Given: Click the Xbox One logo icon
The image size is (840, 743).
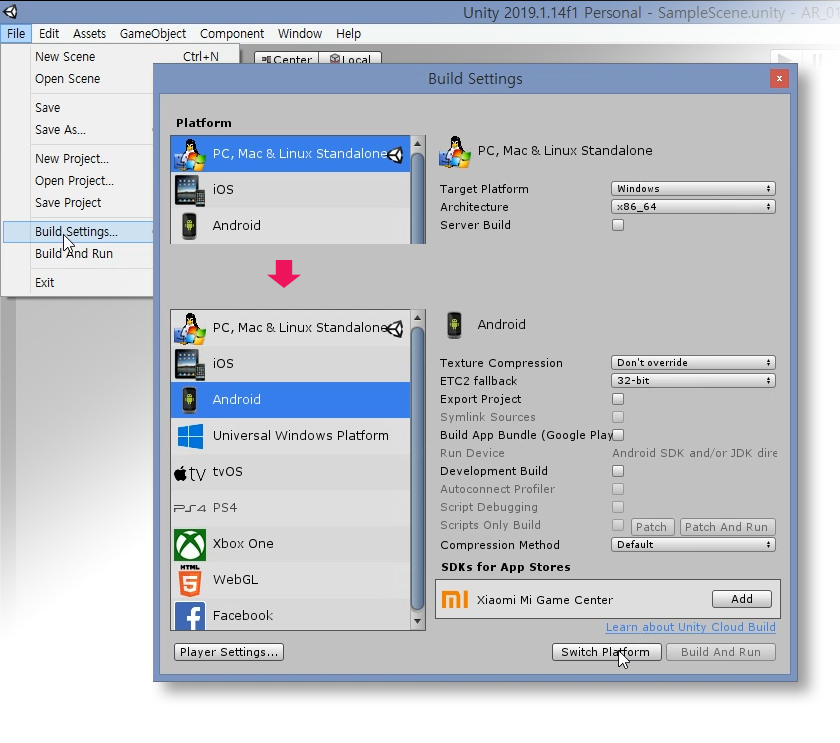Looking at the screenshot, I should click(x=190, y=545).
